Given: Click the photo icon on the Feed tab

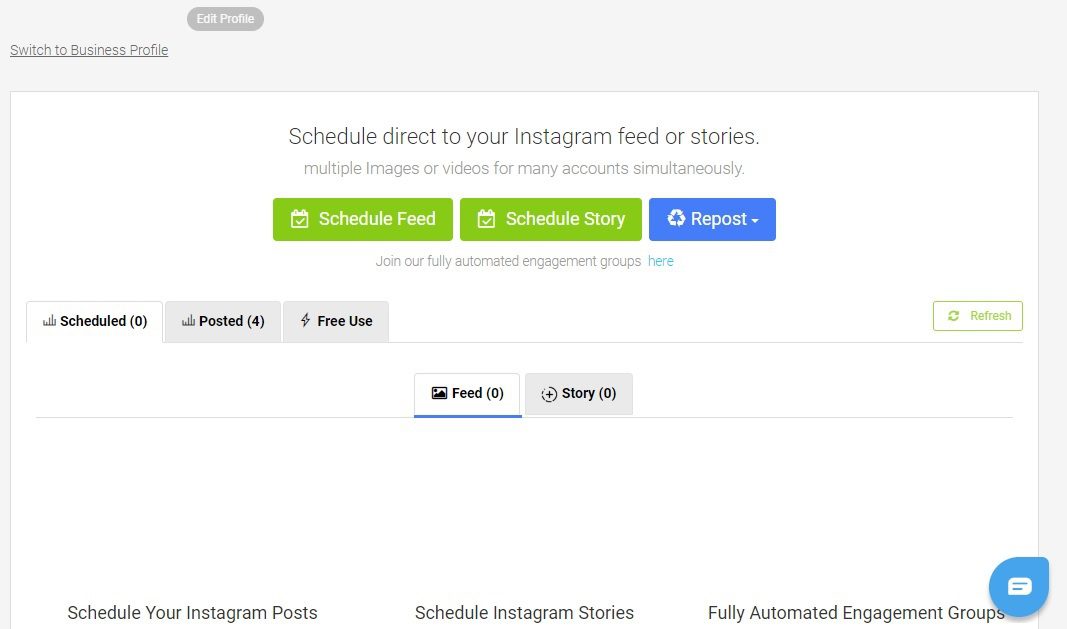Looking at the screenshot, I should click(438, 393).
